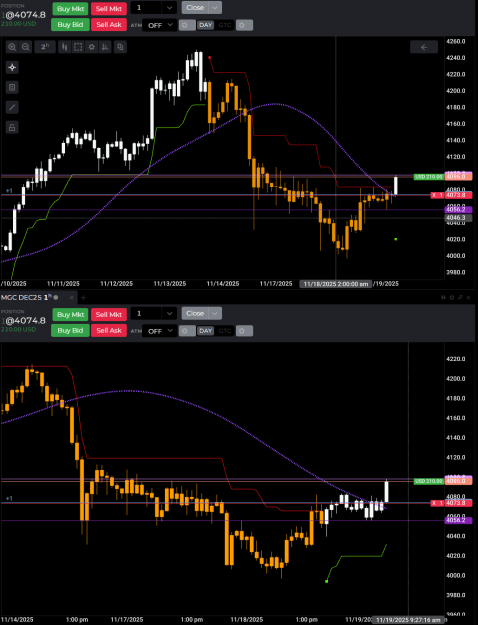Click the back arrow button on upper chart
This screenshot has width=478, height=625.
(424, 47)
